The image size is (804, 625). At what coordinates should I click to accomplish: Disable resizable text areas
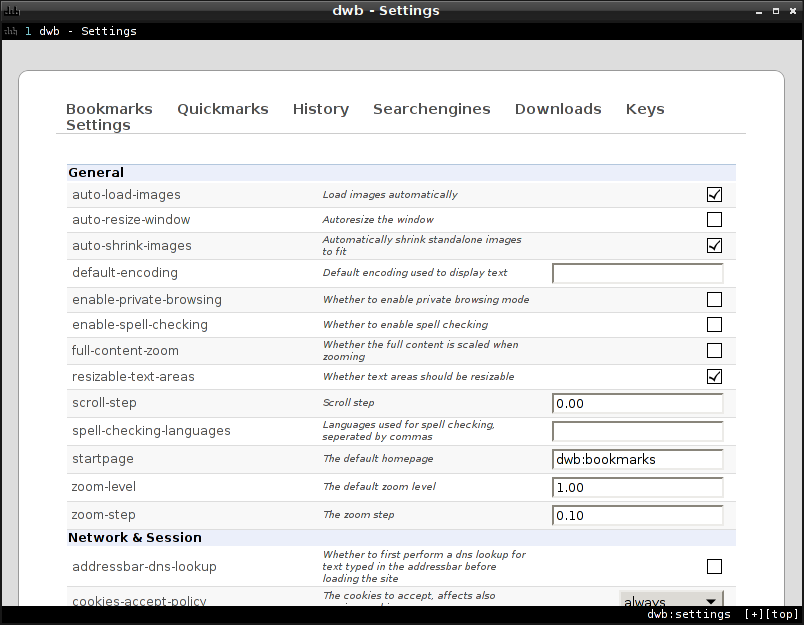(714, 376)
